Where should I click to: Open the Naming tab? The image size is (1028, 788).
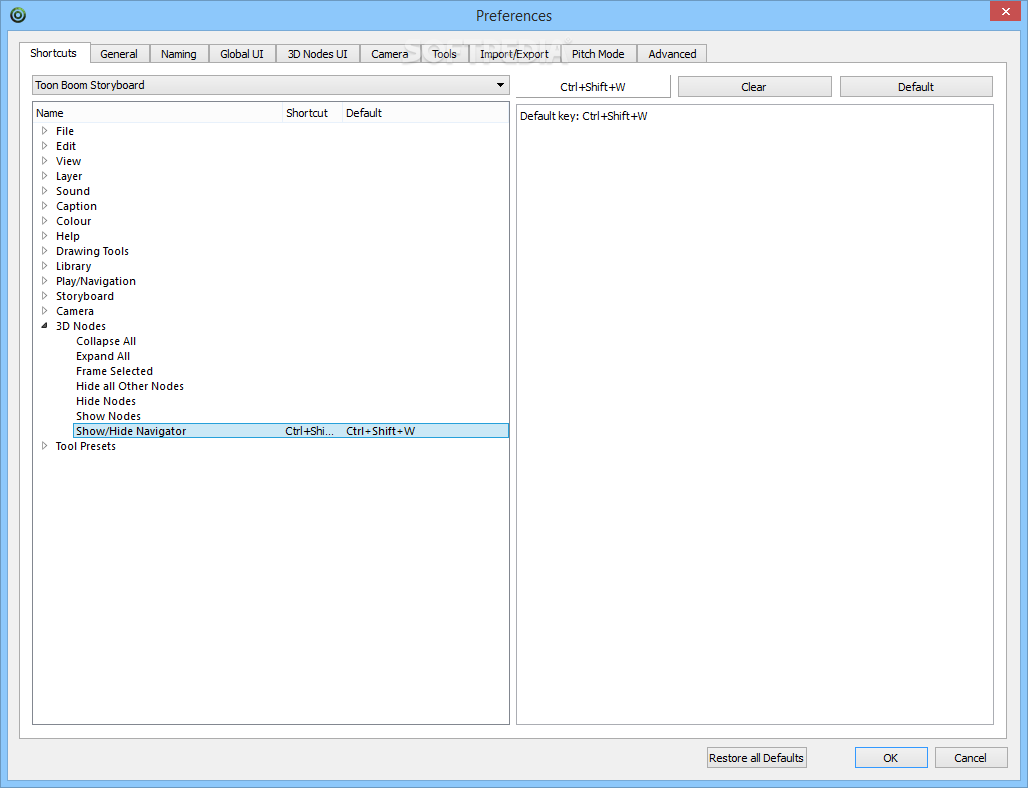178,54
